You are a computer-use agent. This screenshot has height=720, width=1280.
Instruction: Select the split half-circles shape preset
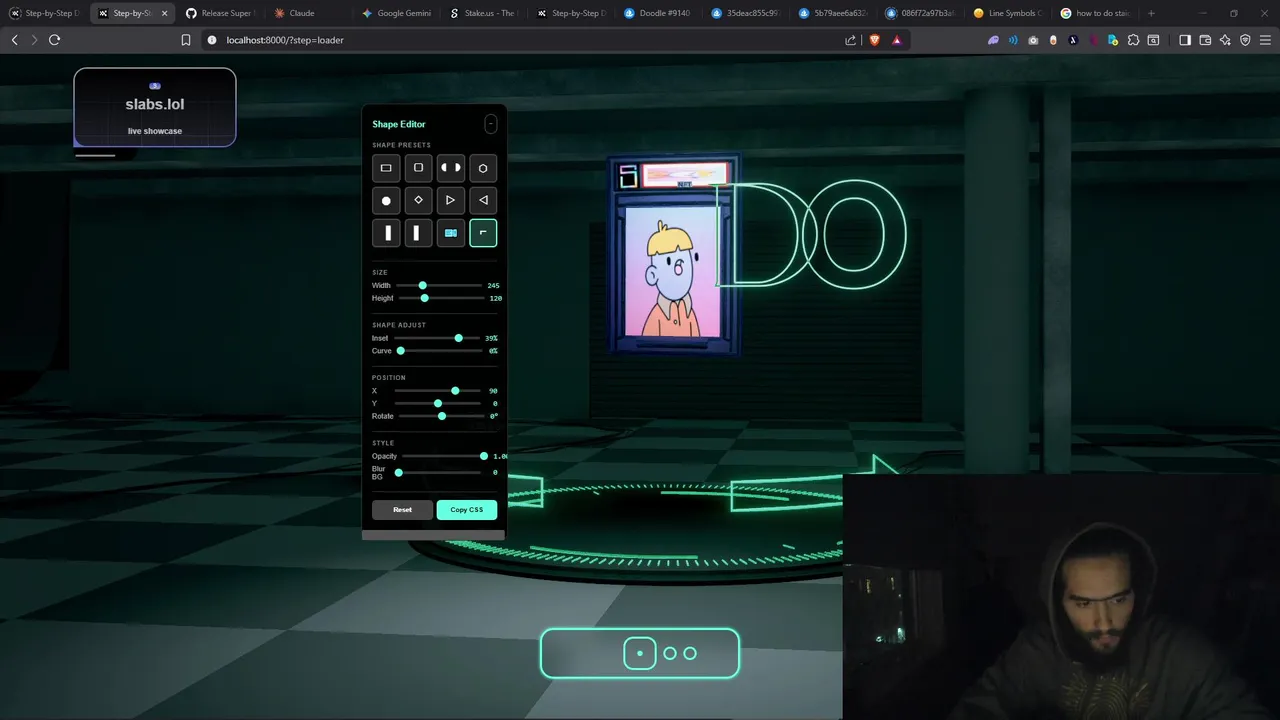[451, 168]
